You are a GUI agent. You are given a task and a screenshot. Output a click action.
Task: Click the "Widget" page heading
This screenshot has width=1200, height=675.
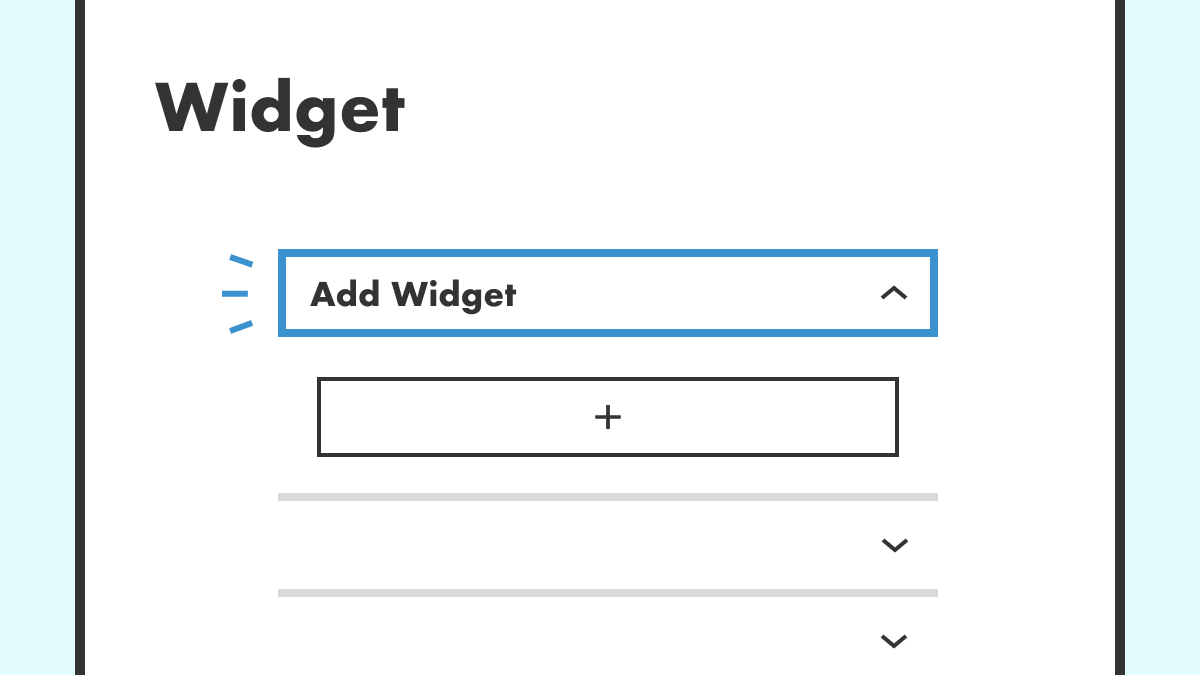[x=280, y=109]
